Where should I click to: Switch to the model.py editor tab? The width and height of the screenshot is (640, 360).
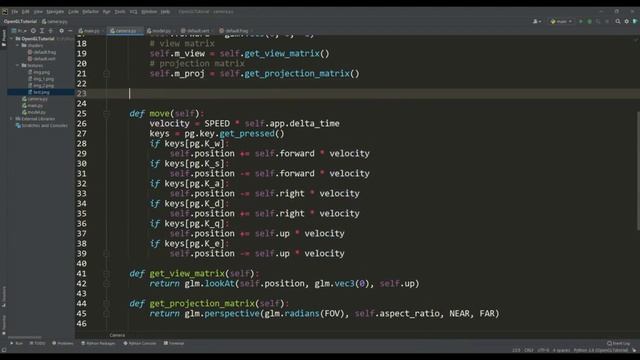coord(161,31)
